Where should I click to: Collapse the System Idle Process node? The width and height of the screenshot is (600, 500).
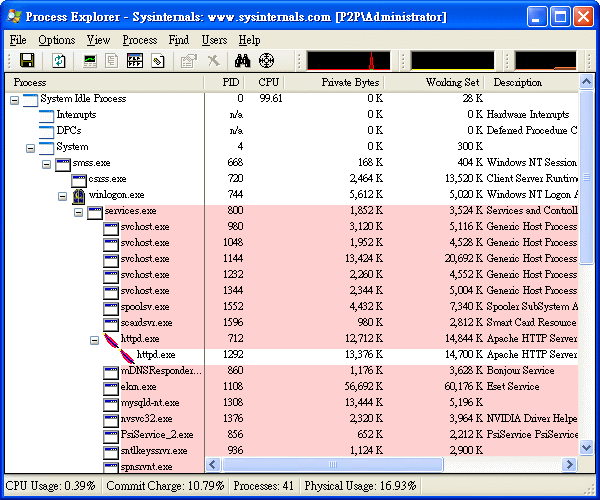click(x=15, y=99)
